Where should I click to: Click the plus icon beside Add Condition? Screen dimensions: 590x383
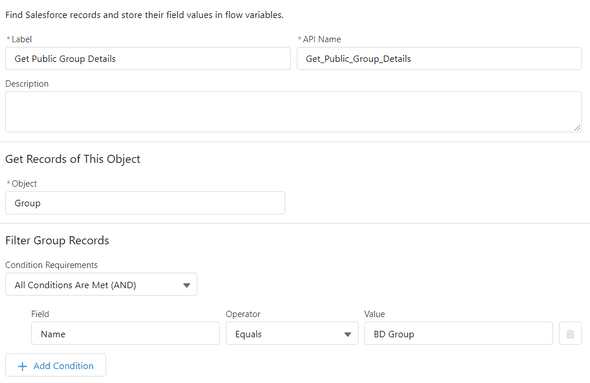pos(23,366)
